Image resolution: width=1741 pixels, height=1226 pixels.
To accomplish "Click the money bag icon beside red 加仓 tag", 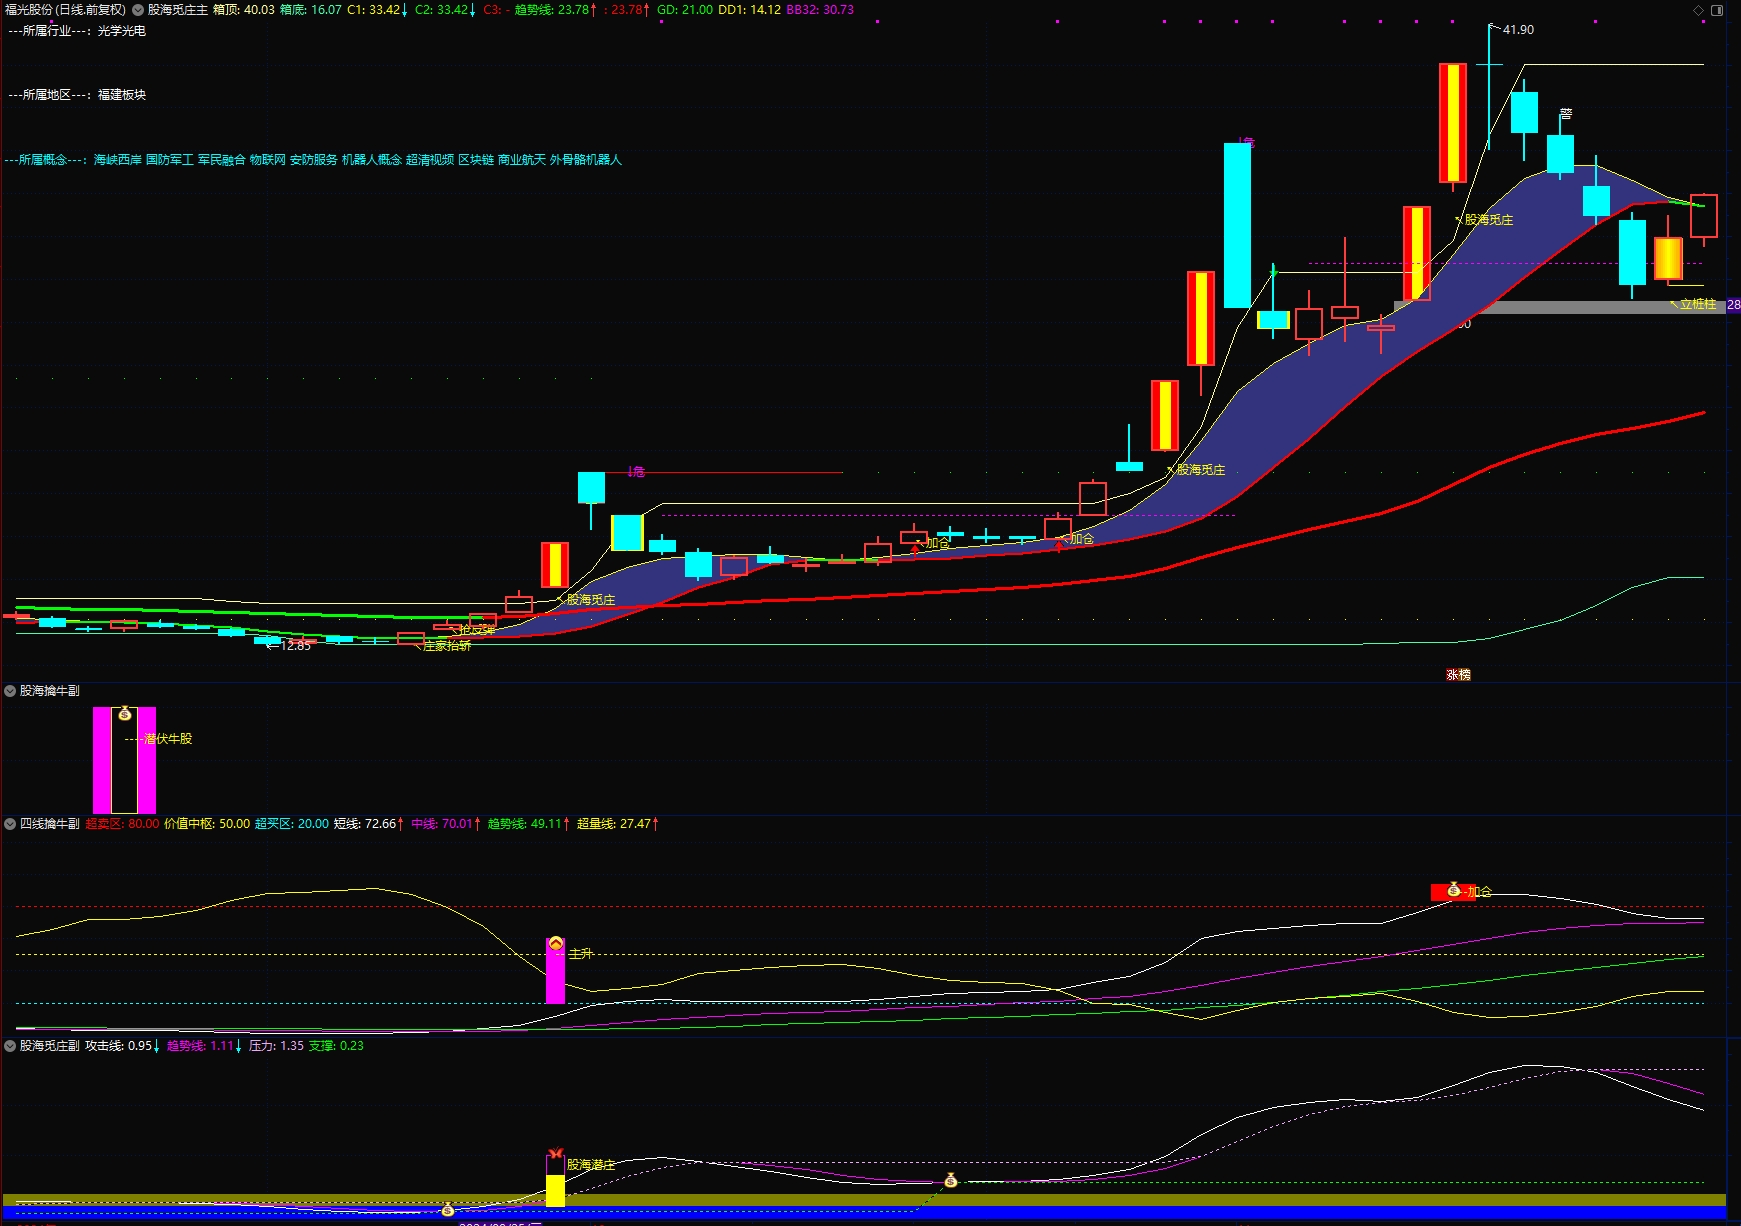I will pyautogui.click(x=1453, y=889).
